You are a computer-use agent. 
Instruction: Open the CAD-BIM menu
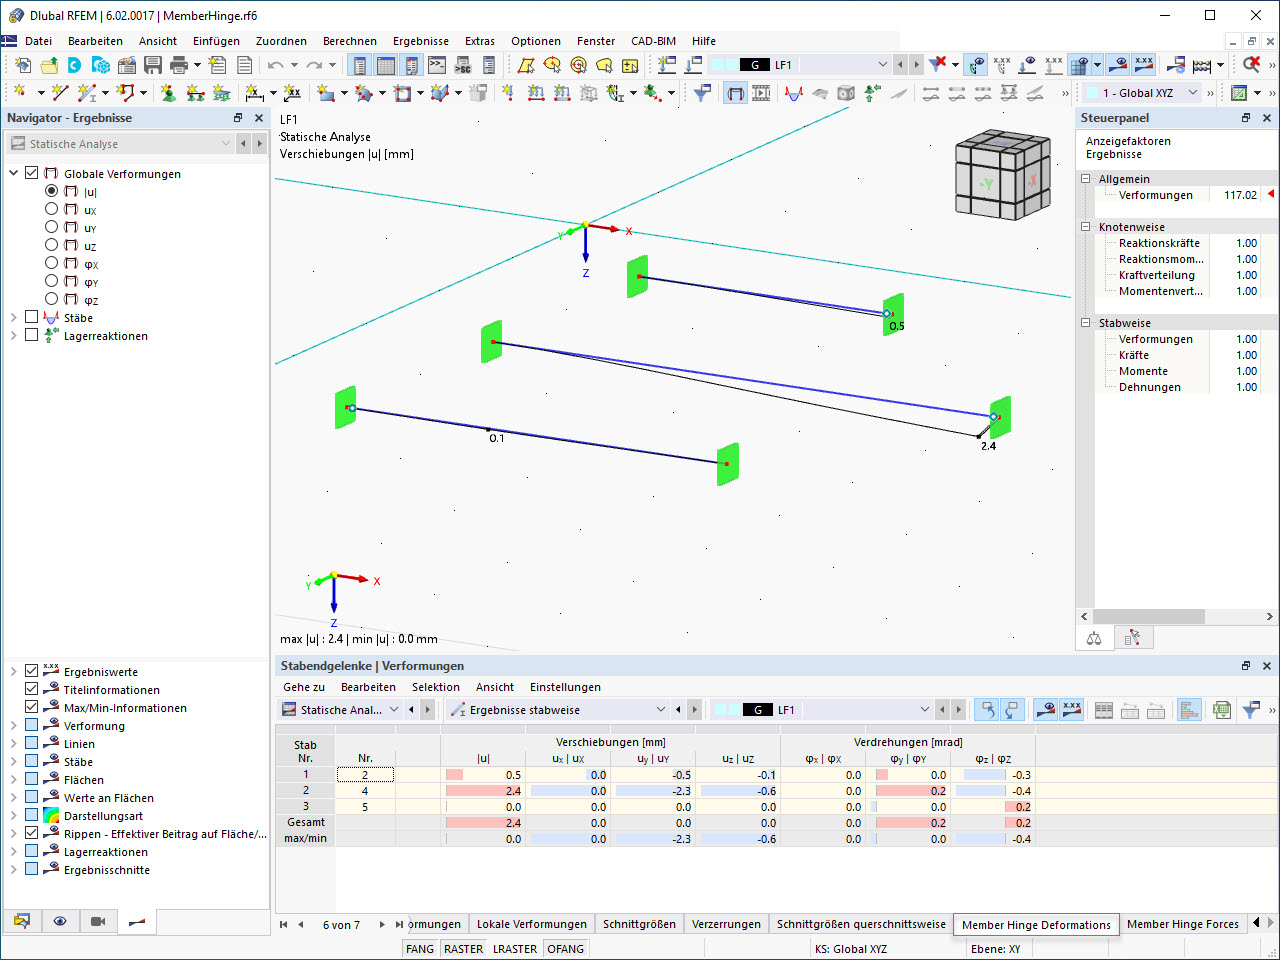(654, 41)
